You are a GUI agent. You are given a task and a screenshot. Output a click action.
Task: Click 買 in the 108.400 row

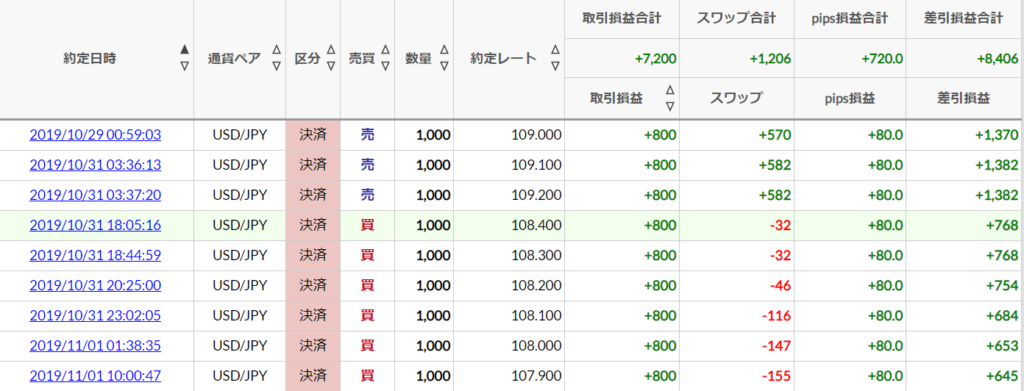coord(368,225)
